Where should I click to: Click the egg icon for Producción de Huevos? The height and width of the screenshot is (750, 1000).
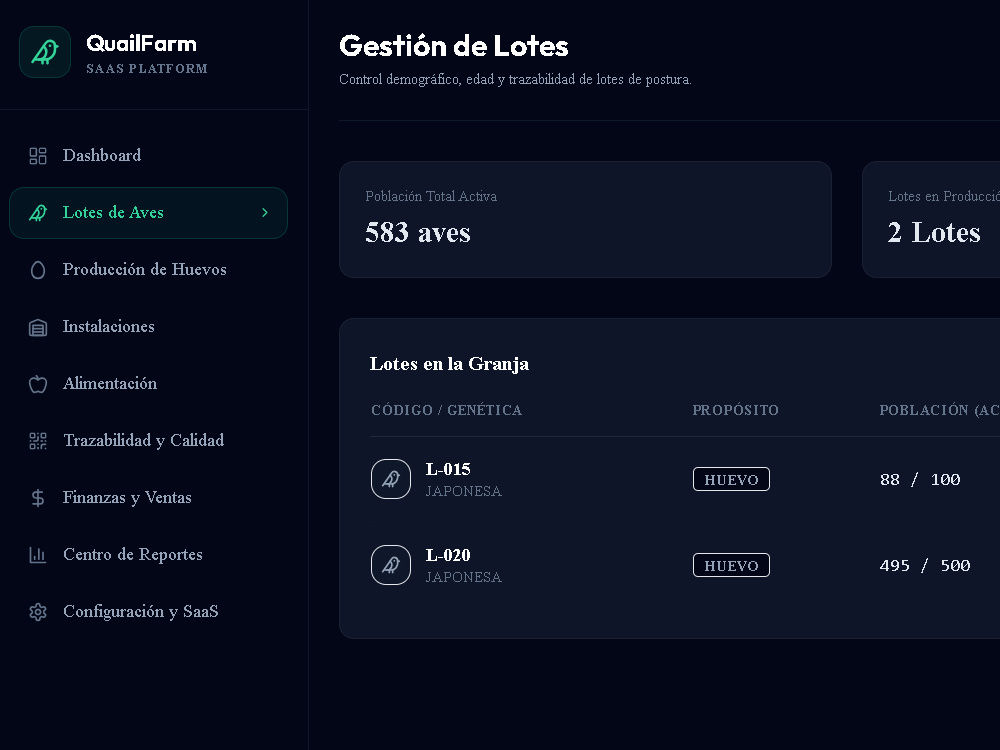[x=38, y=270]
